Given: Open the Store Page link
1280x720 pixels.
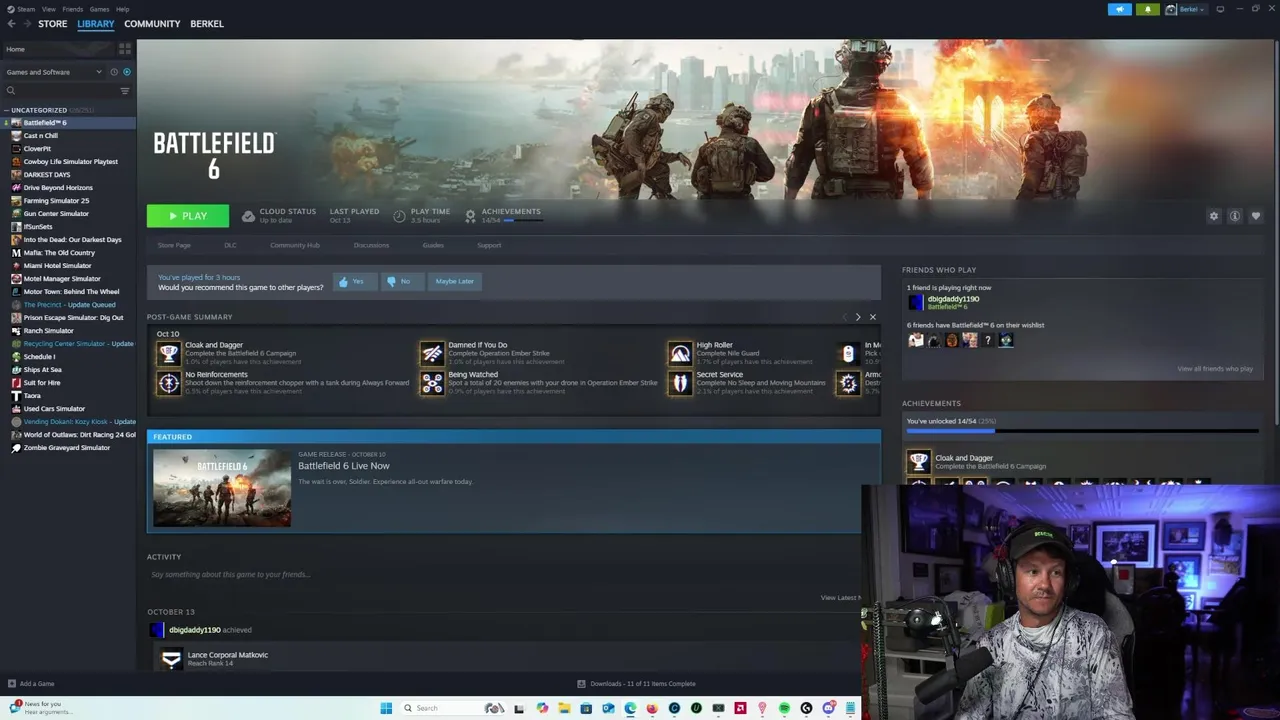Looking at the screenshot, I should tap(174, 245).
